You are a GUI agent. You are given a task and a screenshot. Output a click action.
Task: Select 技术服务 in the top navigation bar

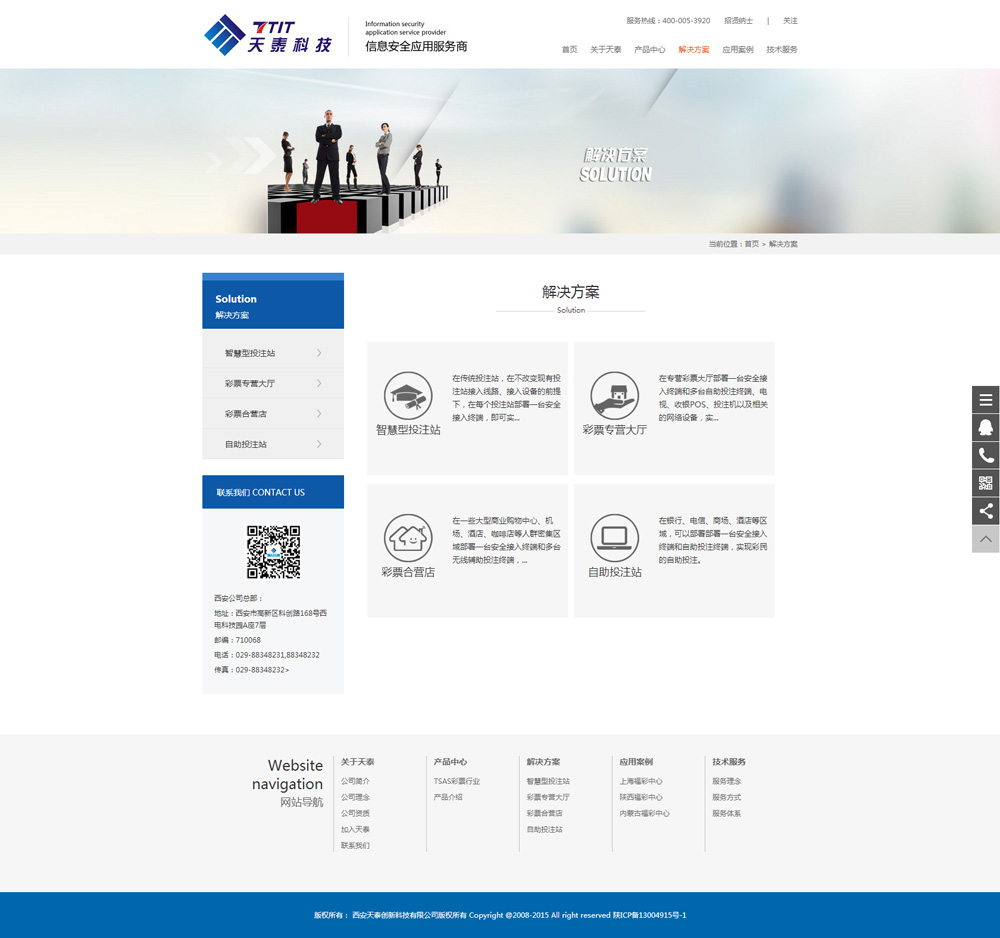tap(782, 49)
